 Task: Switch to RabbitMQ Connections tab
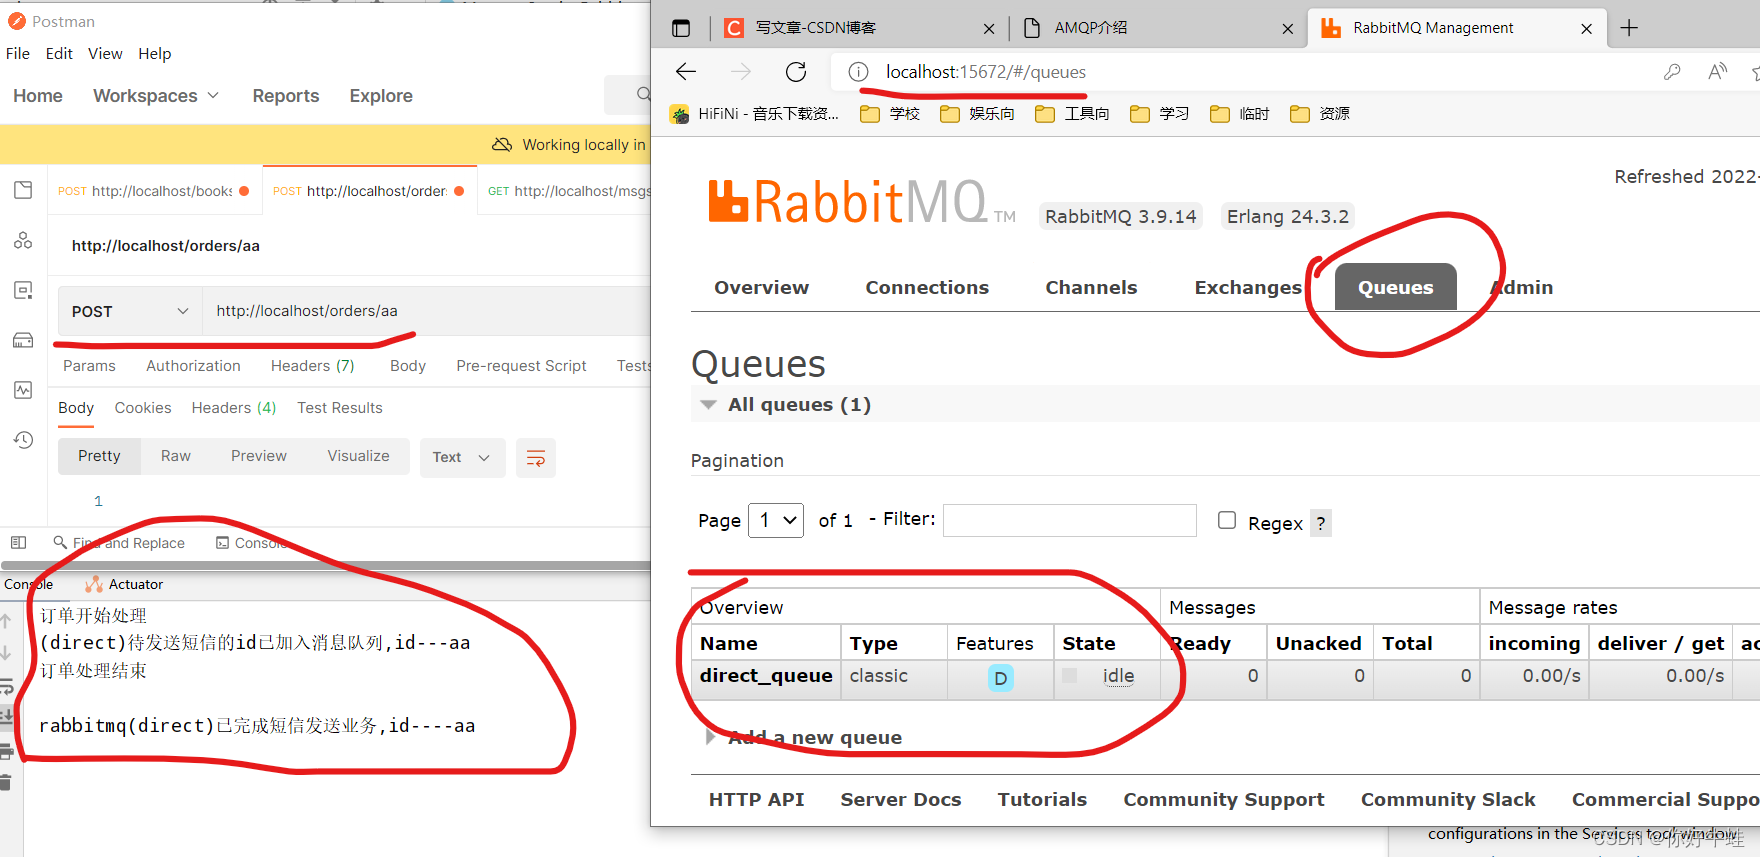pos(927,288)
